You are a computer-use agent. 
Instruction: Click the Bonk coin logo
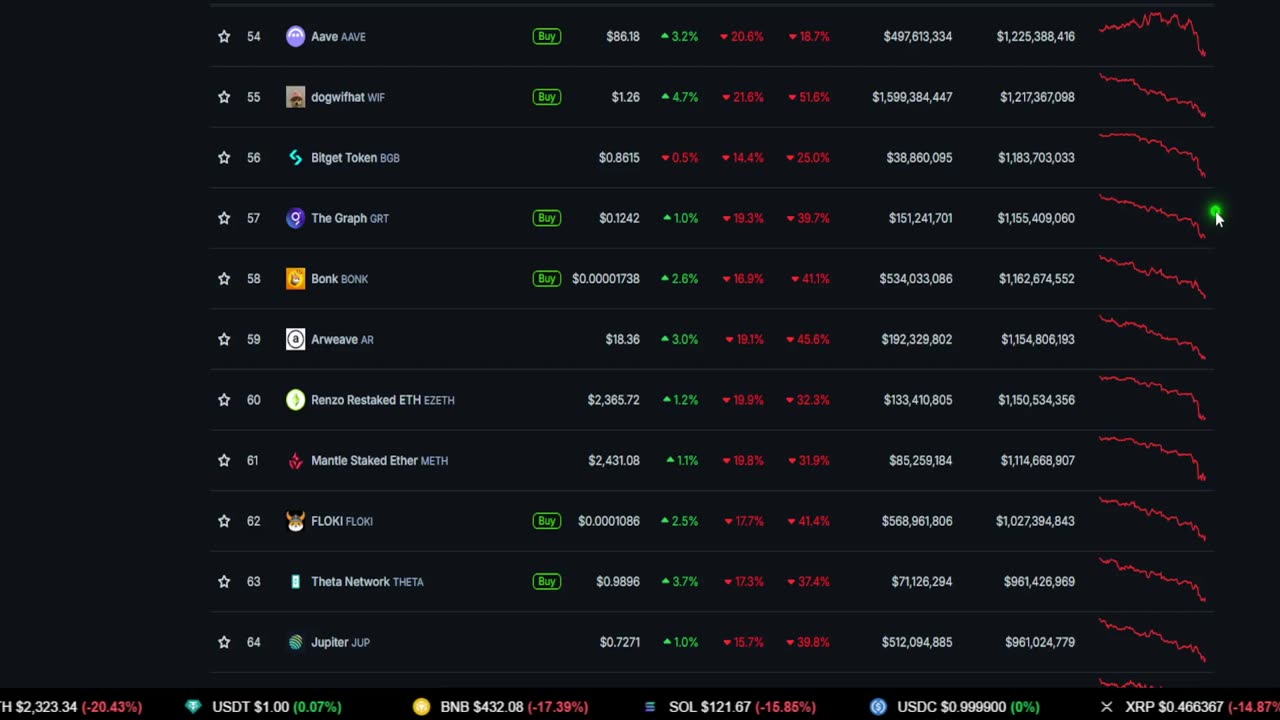[x=295, y=278]
